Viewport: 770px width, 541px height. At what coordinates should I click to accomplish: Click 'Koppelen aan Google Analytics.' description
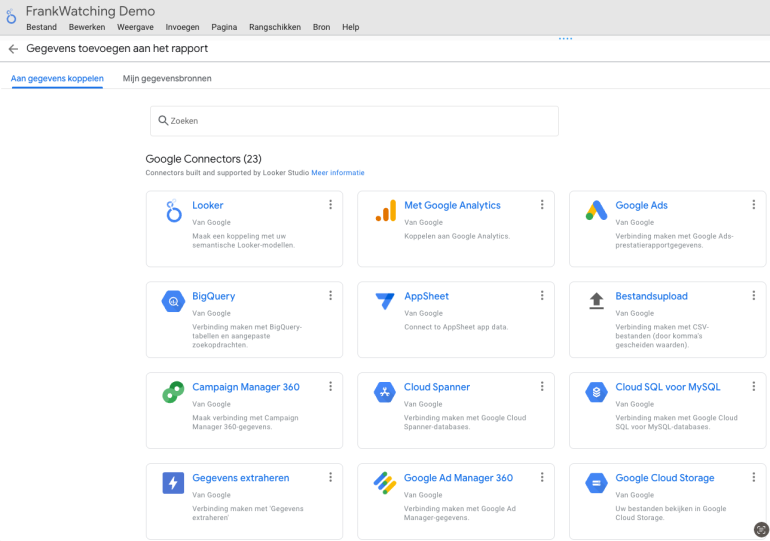tap(457, 236)
